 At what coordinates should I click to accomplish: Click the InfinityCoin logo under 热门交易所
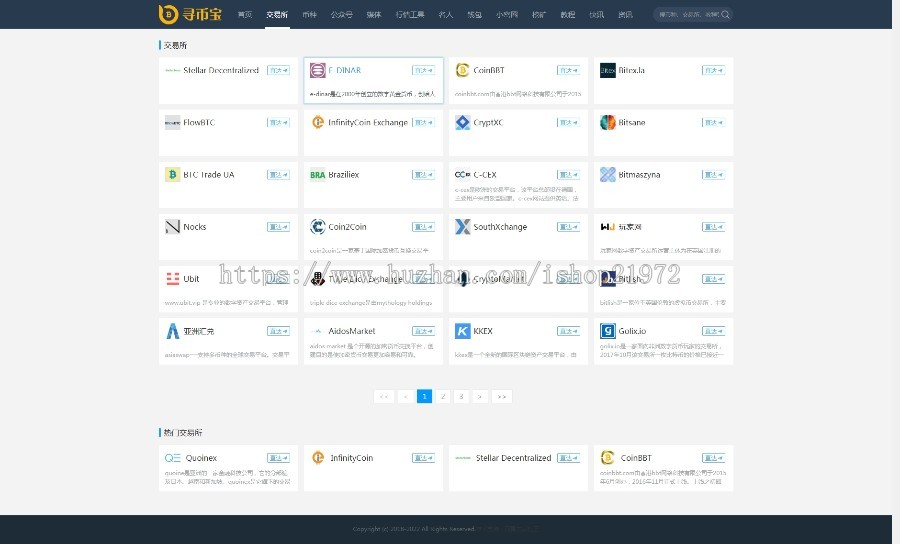[x=317, y=458]
